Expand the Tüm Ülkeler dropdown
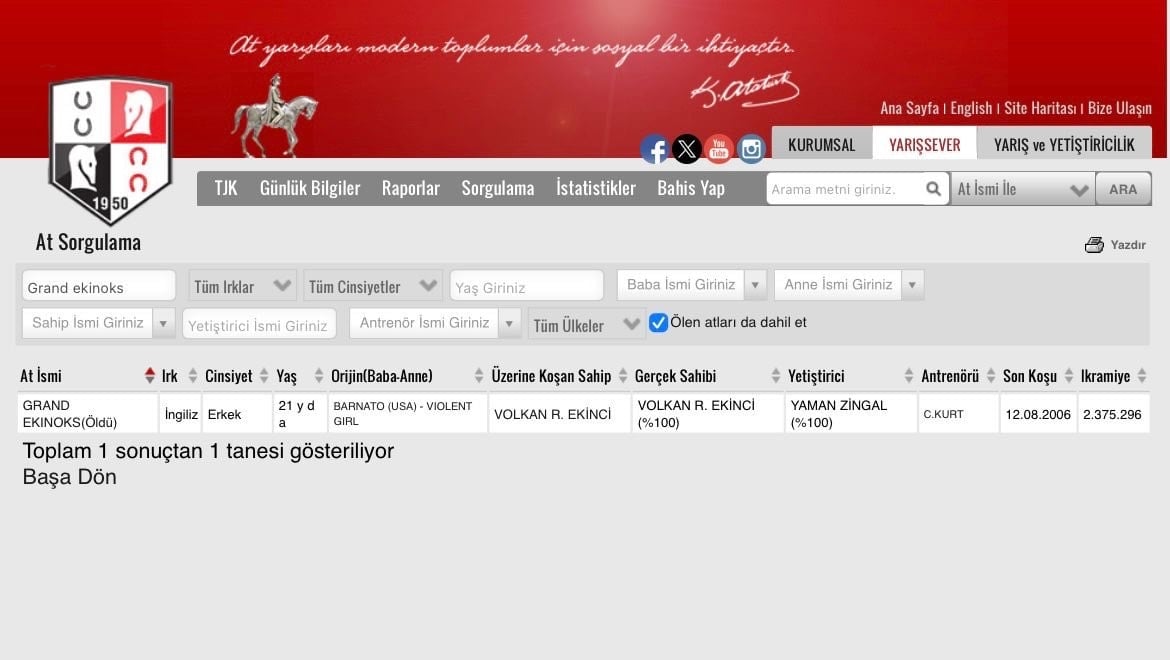The height and width of the screenshot is (660, 1170). pyautogui.click(x=587, y=325)
